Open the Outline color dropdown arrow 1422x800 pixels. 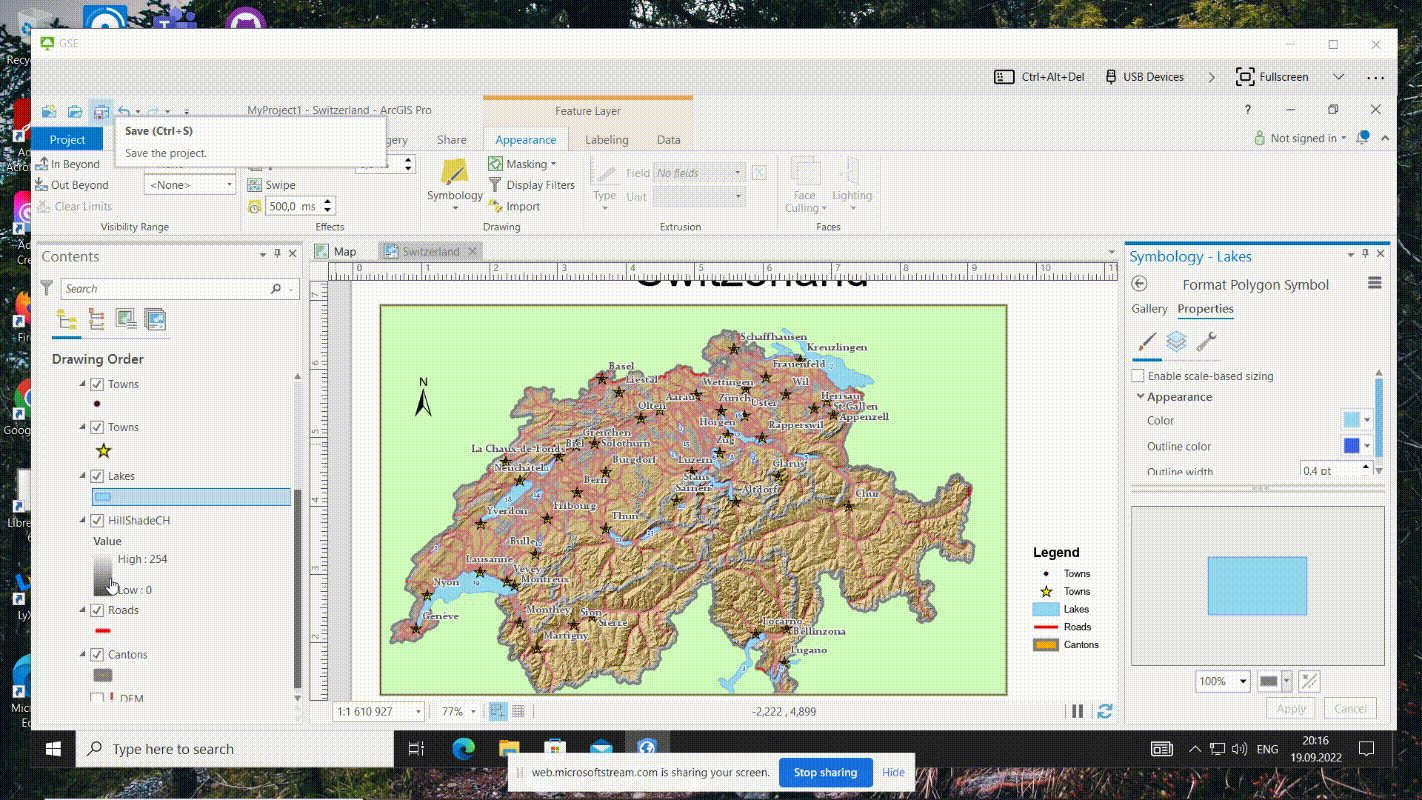pos(1367,446)
